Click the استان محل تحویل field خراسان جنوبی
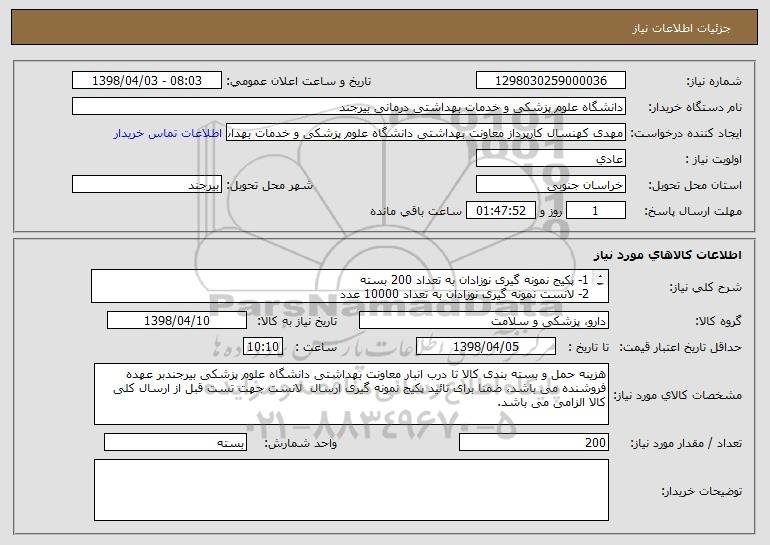 pyautogui.click(x=550, y=185)
